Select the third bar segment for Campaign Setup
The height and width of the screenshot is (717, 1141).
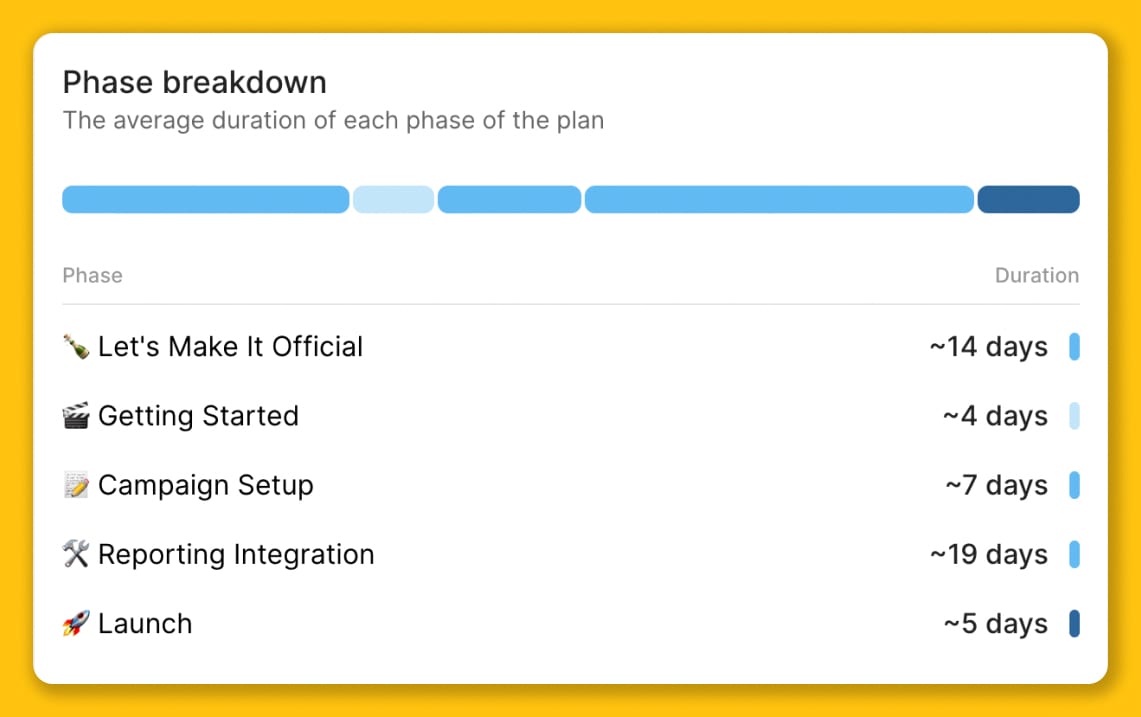(509, 199)
